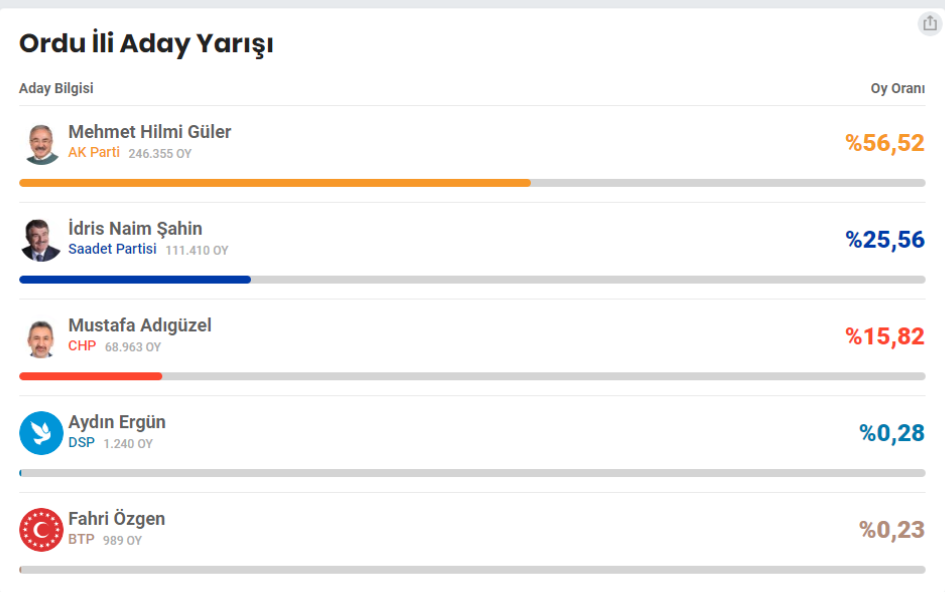This screenshot has width=945, height=592.
Task: Click the BTP red crescent logo
Action: pyautogui.click(x=41, y=530)
